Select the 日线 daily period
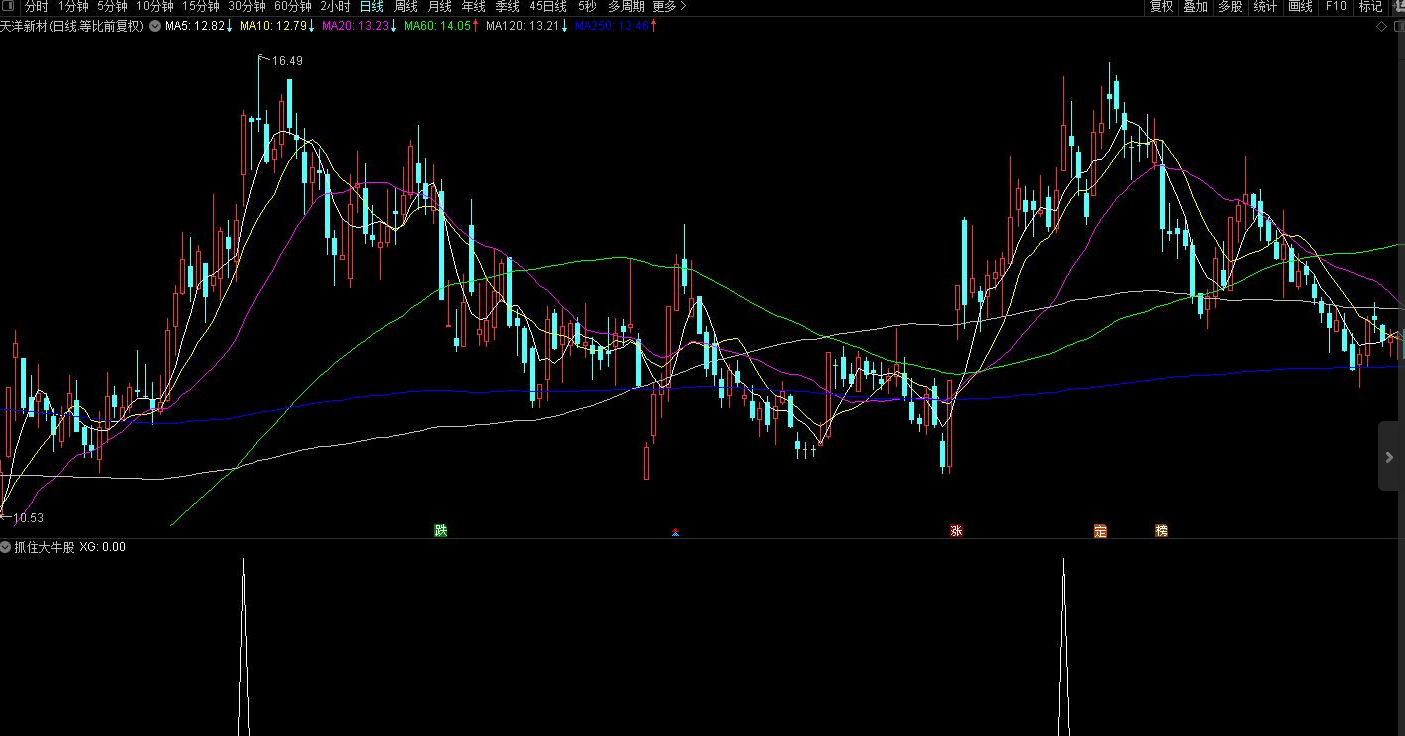 click(372, 7)
